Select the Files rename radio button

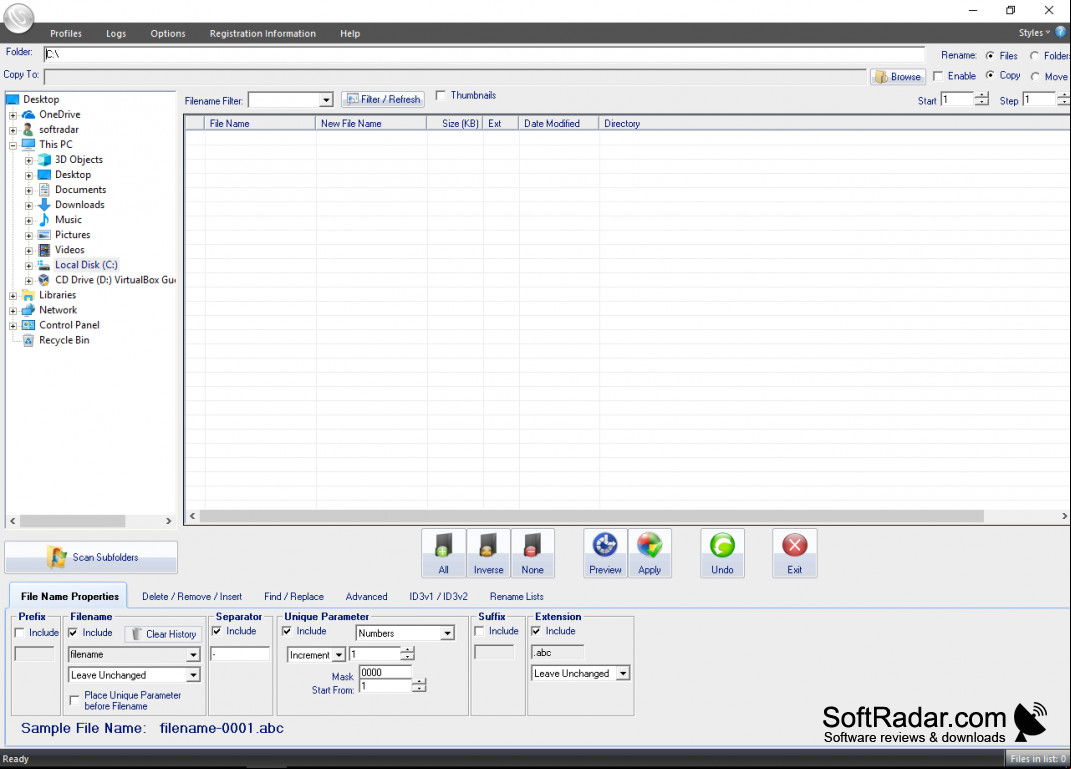pos(990,55)
